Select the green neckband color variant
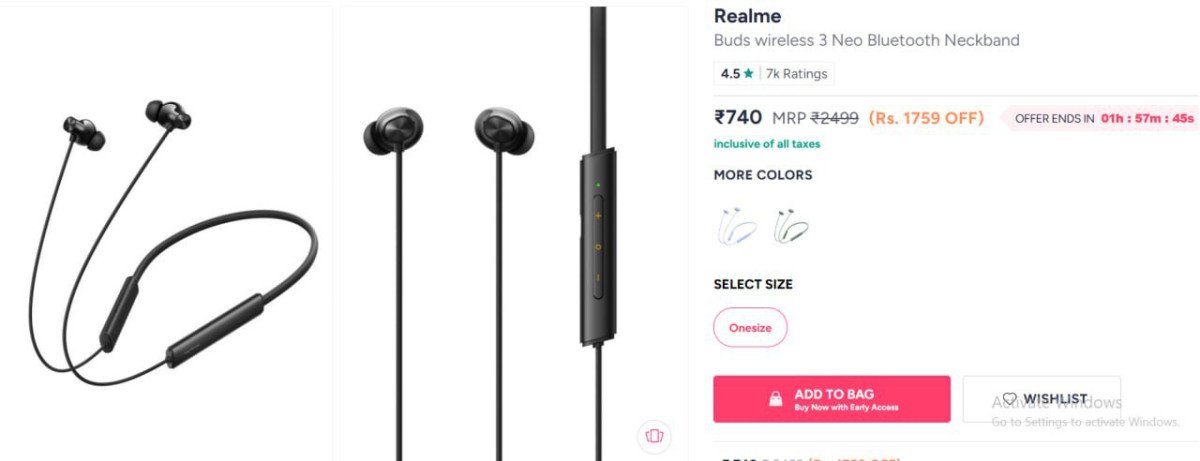 (791, 227)
